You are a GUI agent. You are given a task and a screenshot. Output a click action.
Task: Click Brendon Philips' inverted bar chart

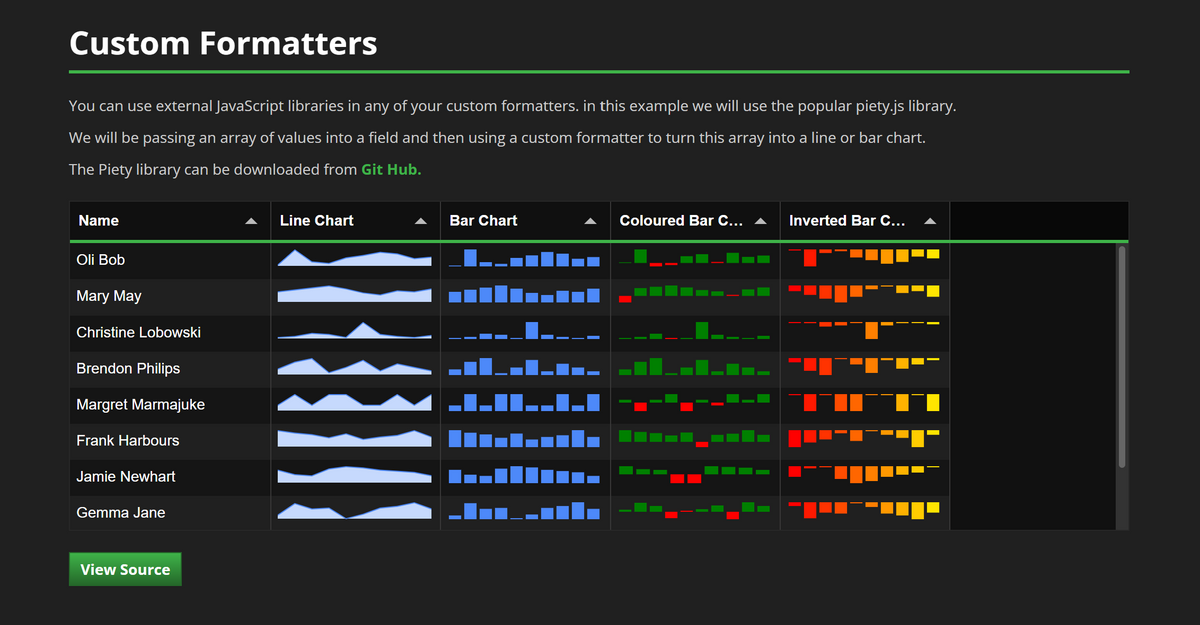(x=864, y=366)
